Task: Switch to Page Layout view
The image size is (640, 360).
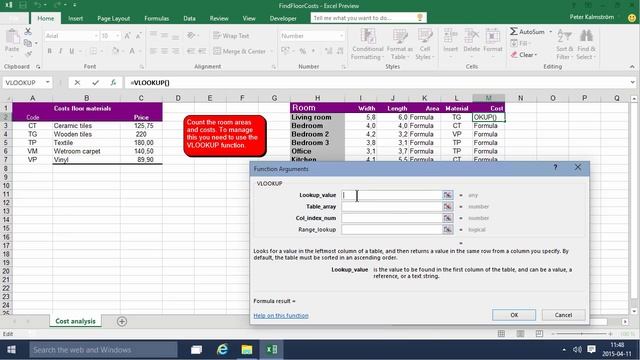Action: coord(520,333)
